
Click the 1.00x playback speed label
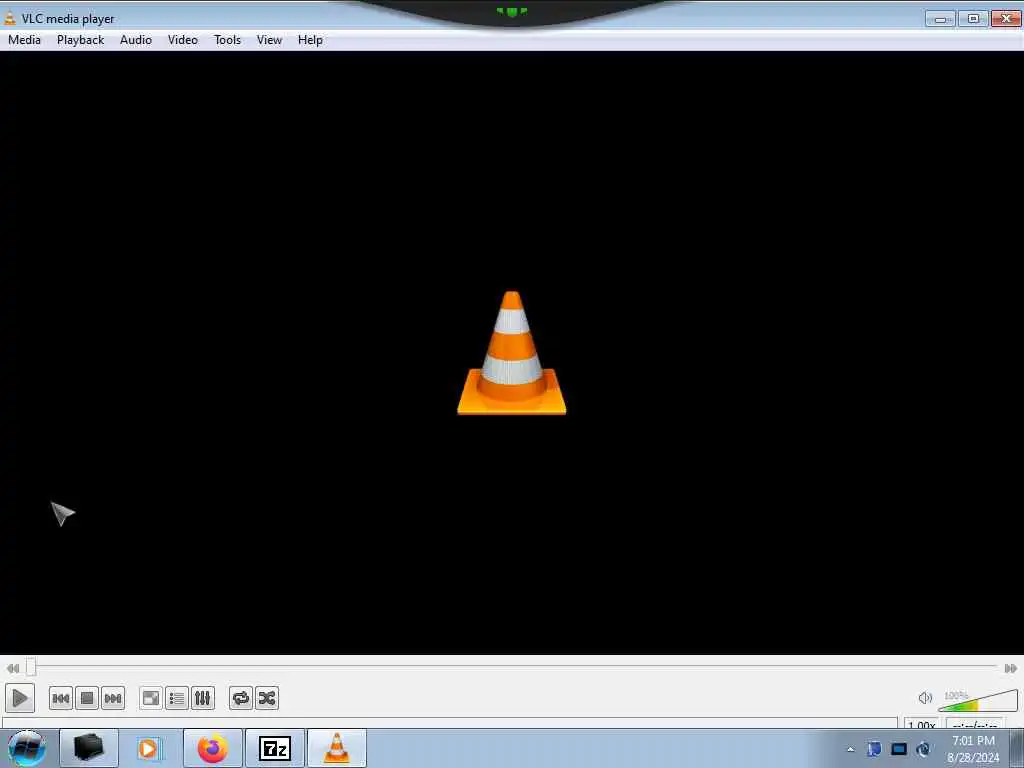point(921,724)
